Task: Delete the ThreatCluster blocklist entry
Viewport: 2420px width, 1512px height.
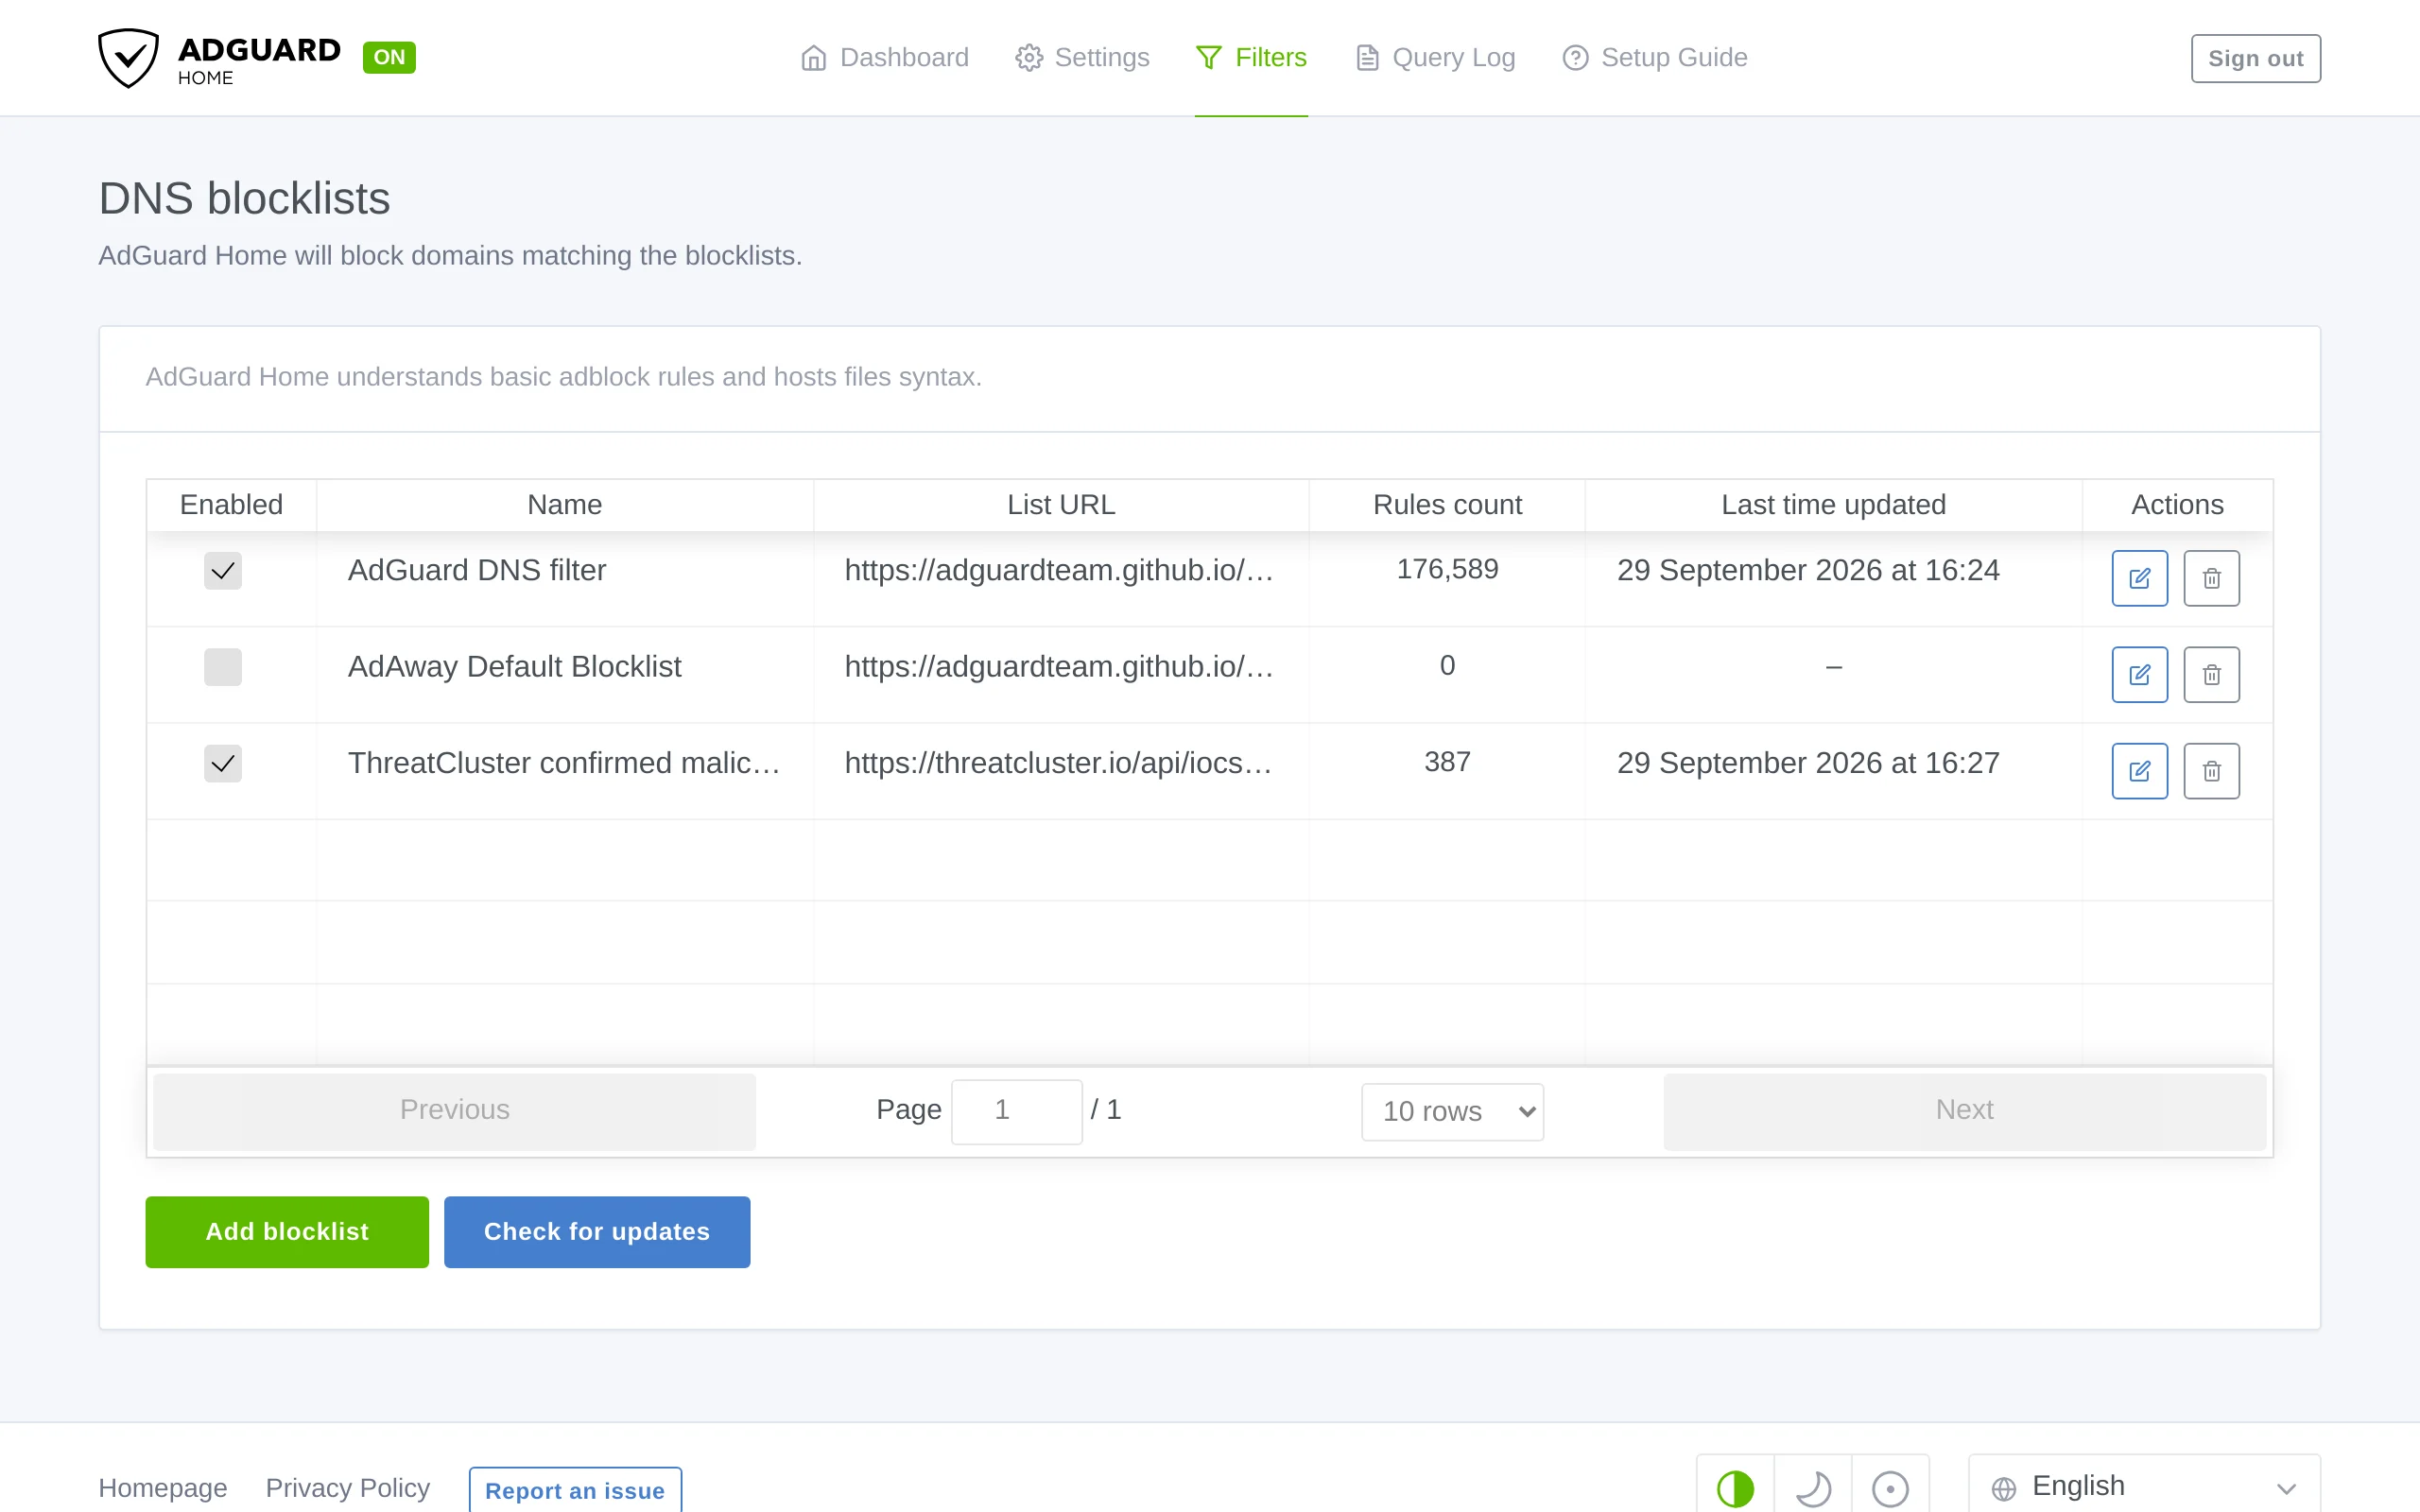Action: 2211,771
